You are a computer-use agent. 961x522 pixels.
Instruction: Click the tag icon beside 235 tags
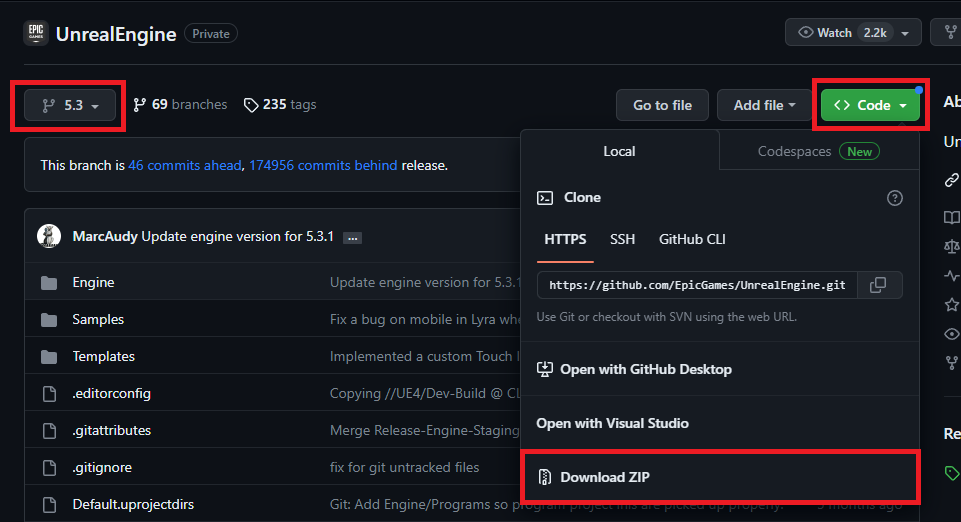click(x=251, y=105)
